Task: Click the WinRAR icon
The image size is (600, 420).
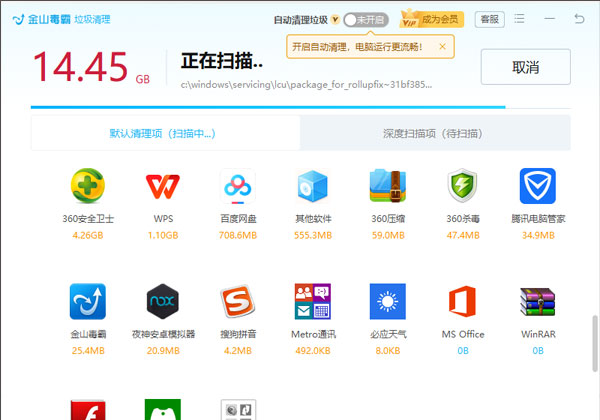Action: click(x=538, y=301)
